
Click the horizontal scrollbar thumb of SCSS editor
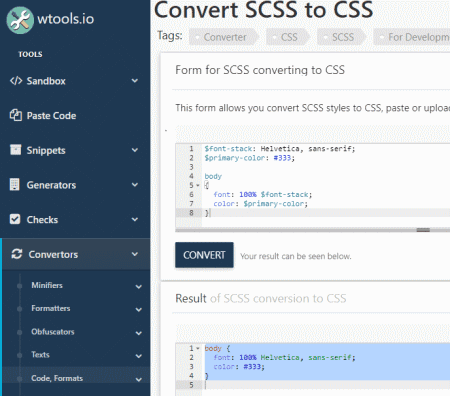(423, 230)
